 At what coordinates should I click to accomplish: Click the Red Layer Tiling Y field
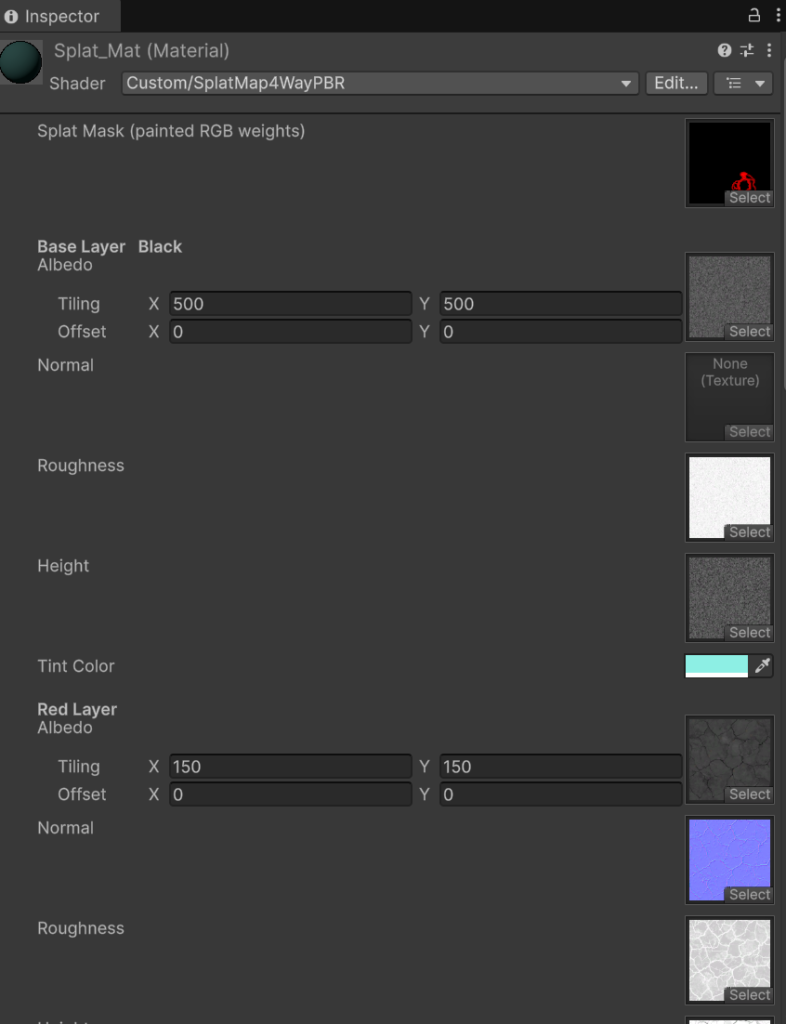561,767
